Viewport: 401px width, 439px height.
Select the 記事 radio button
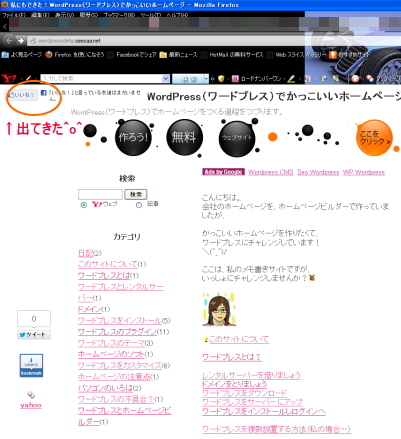139,205
